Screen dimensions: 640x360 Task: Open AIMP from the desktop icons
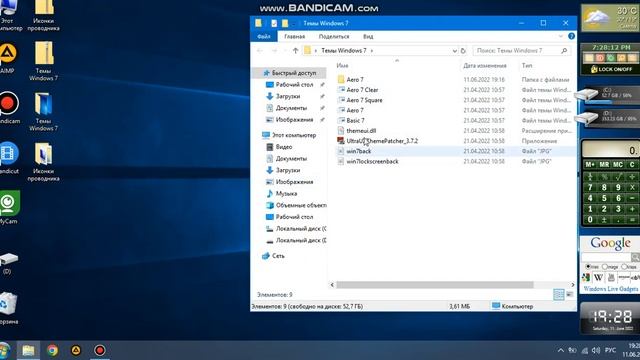pyautogui.click(x=7, y=58)
